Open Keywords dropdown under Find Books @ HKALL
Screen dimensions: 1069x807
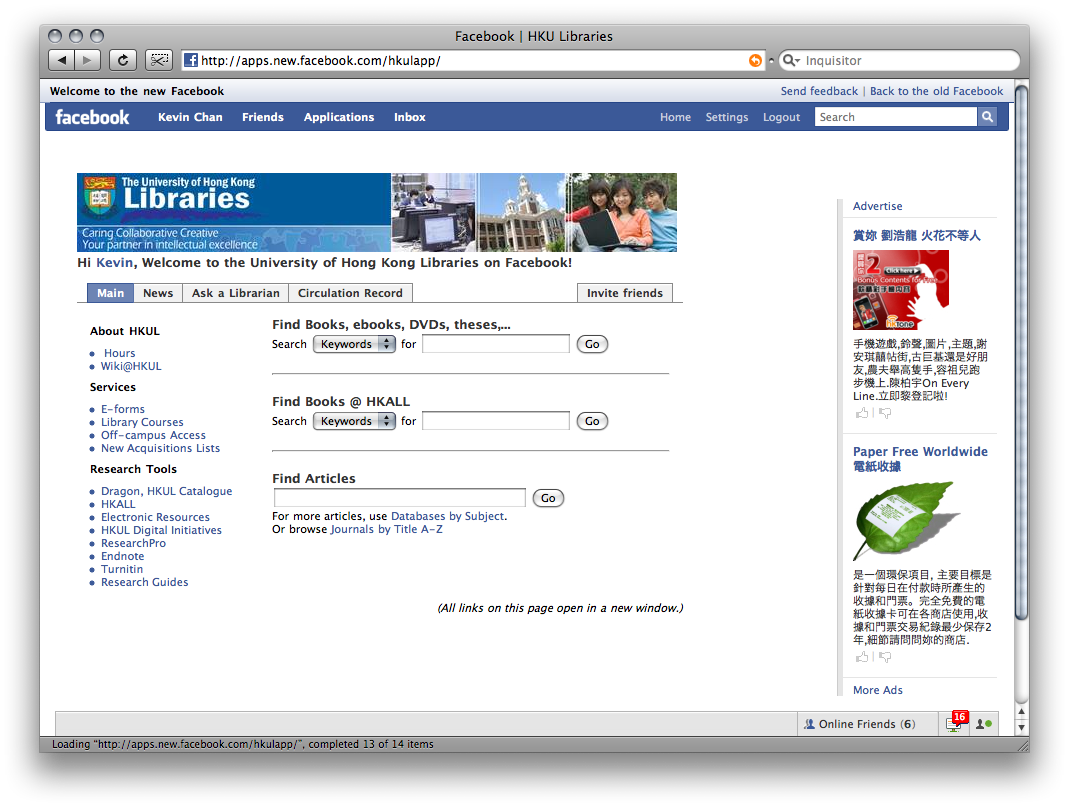(354, 421)
